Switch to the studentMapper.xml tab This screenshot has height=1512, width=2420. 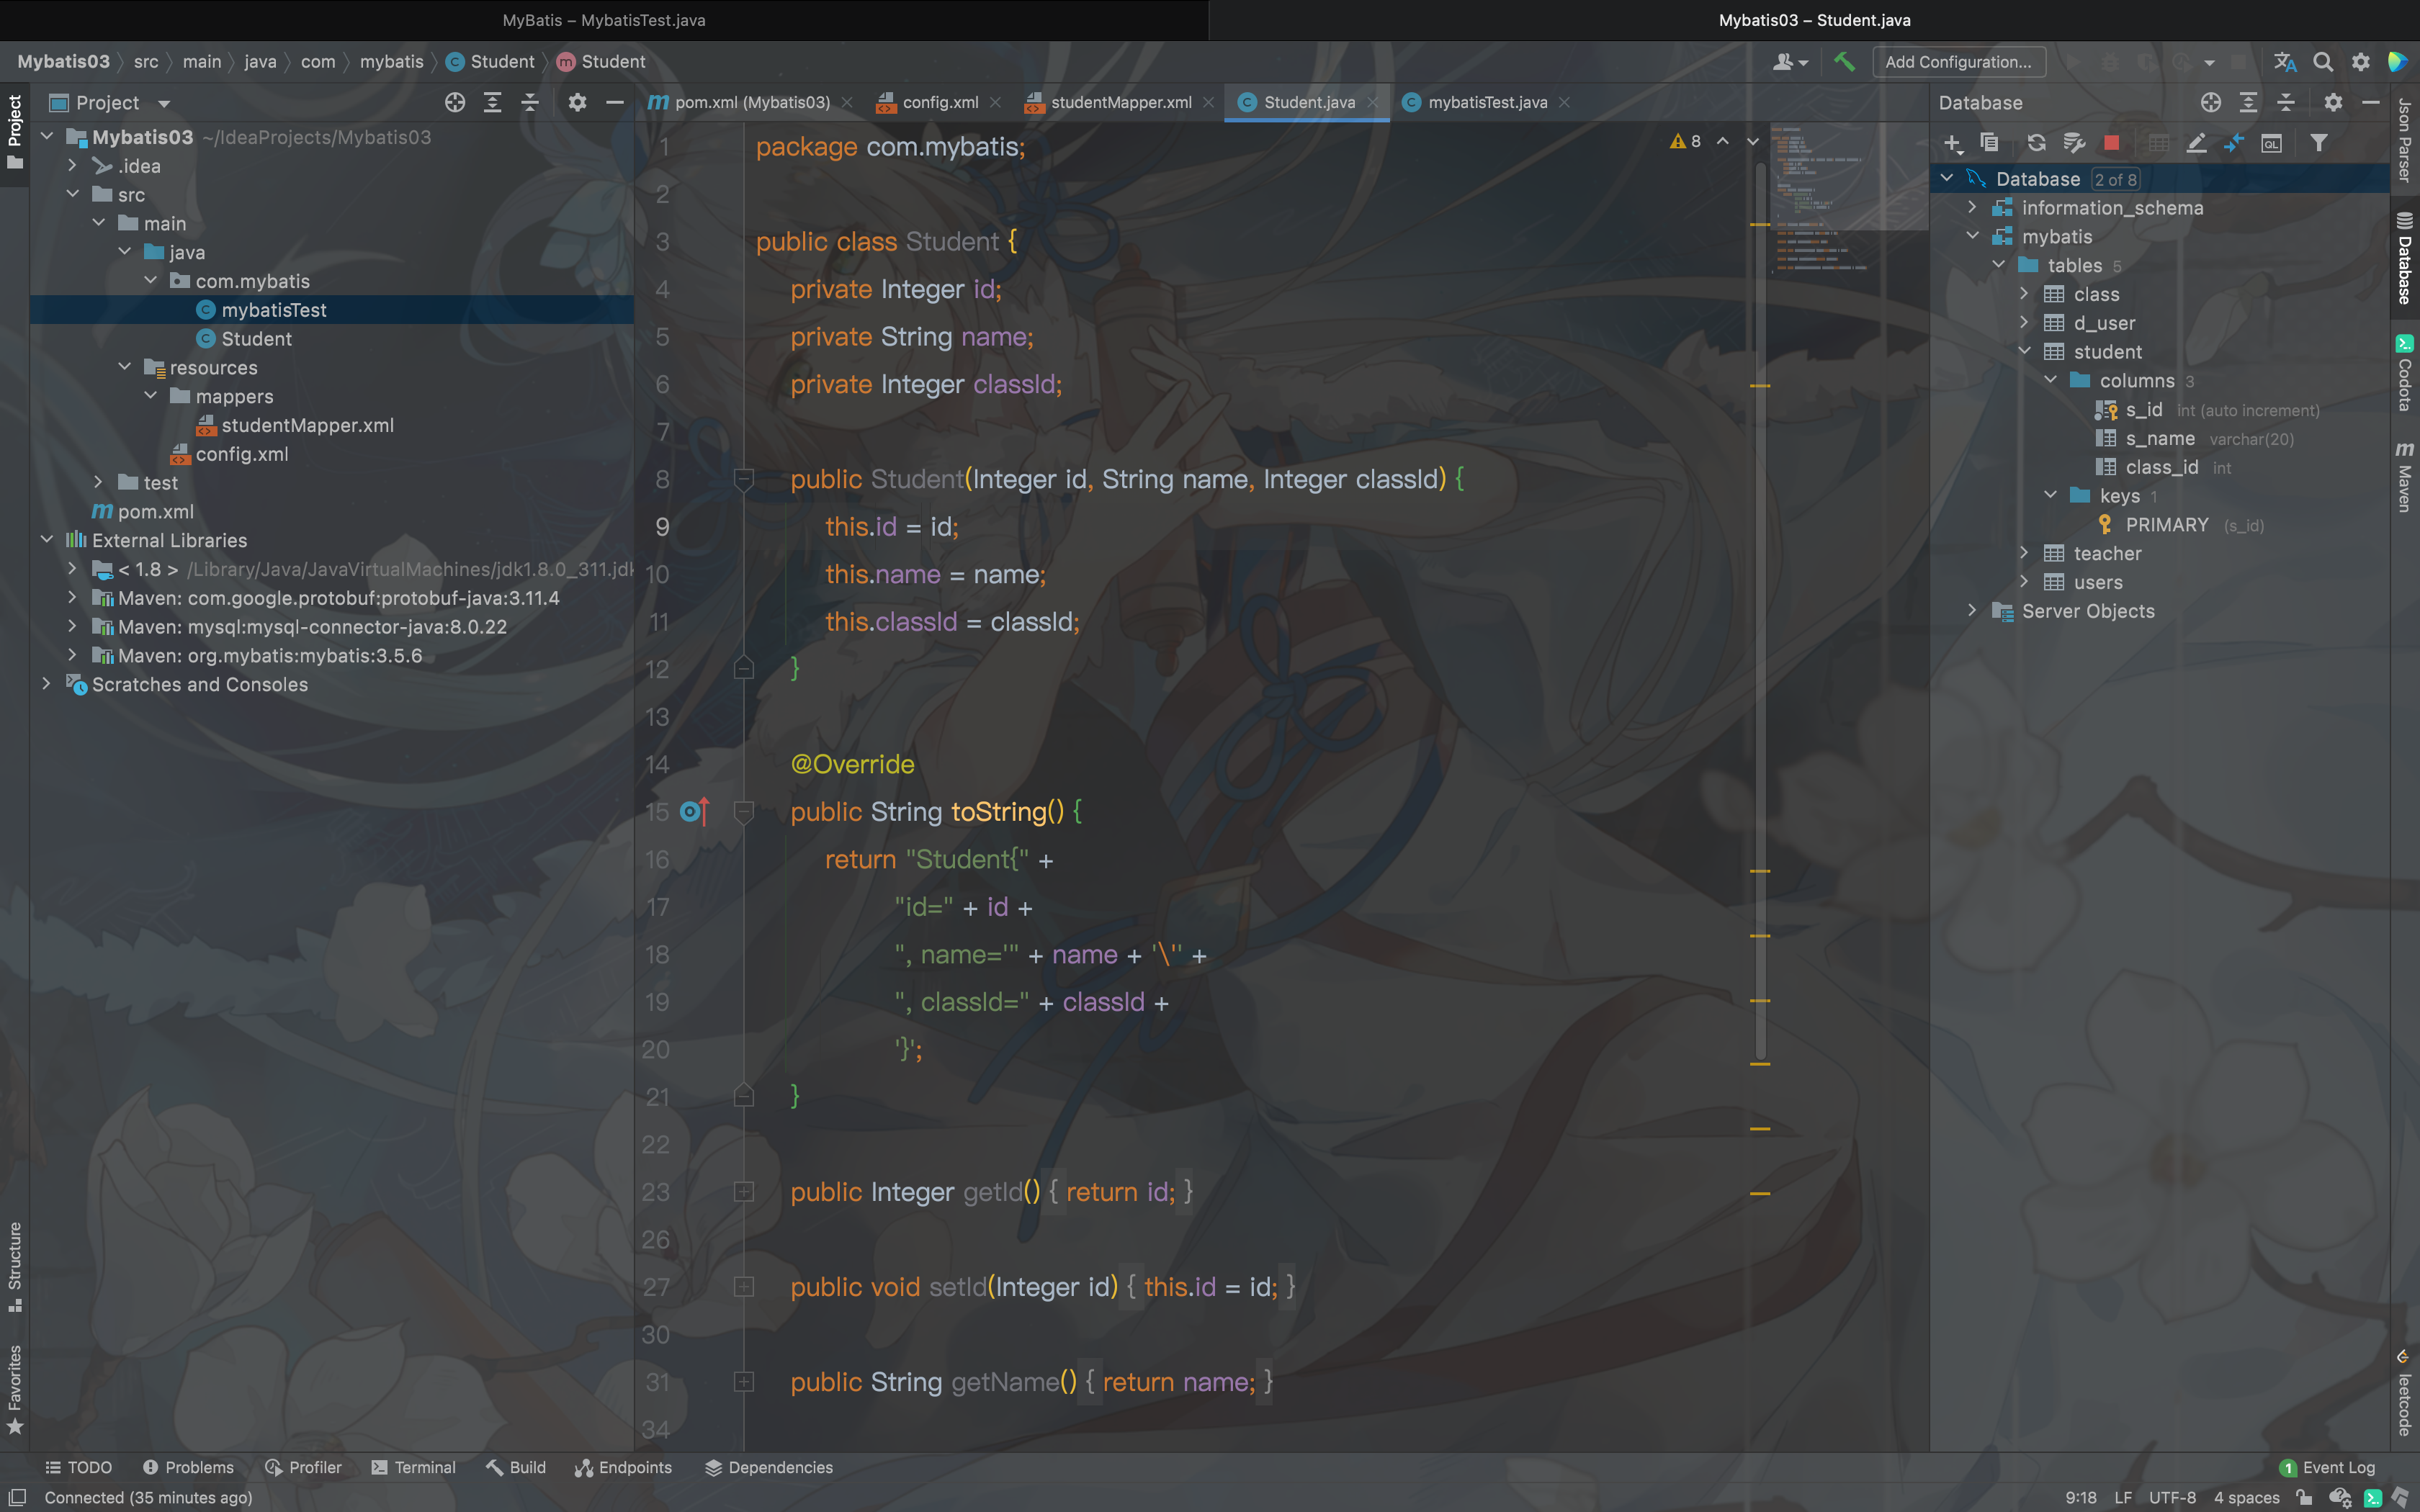[x=1120, y=102]
